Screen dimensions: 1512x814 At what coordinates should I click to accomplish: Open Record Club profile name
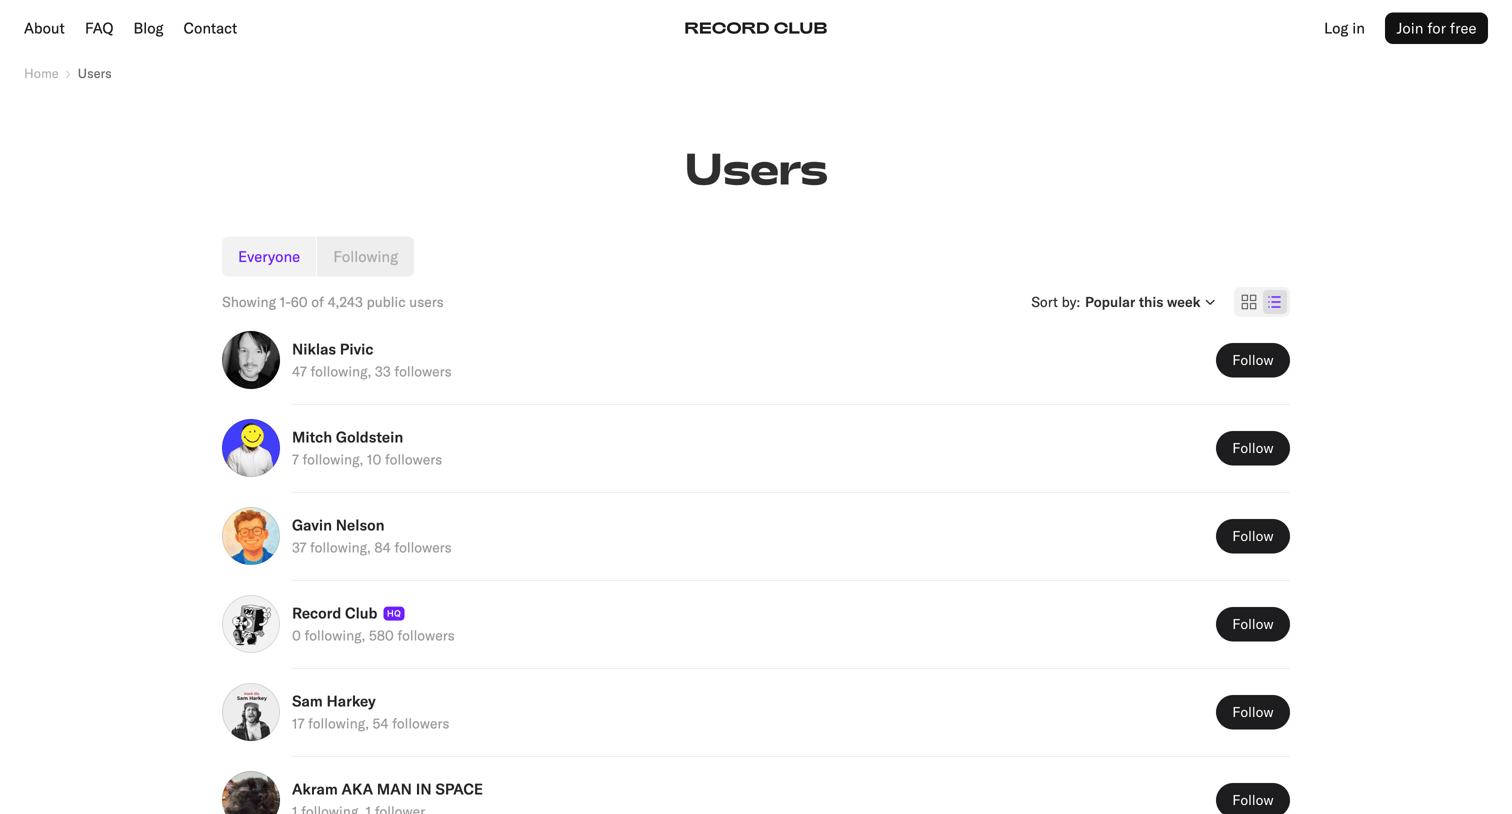[x=334, y=614]
